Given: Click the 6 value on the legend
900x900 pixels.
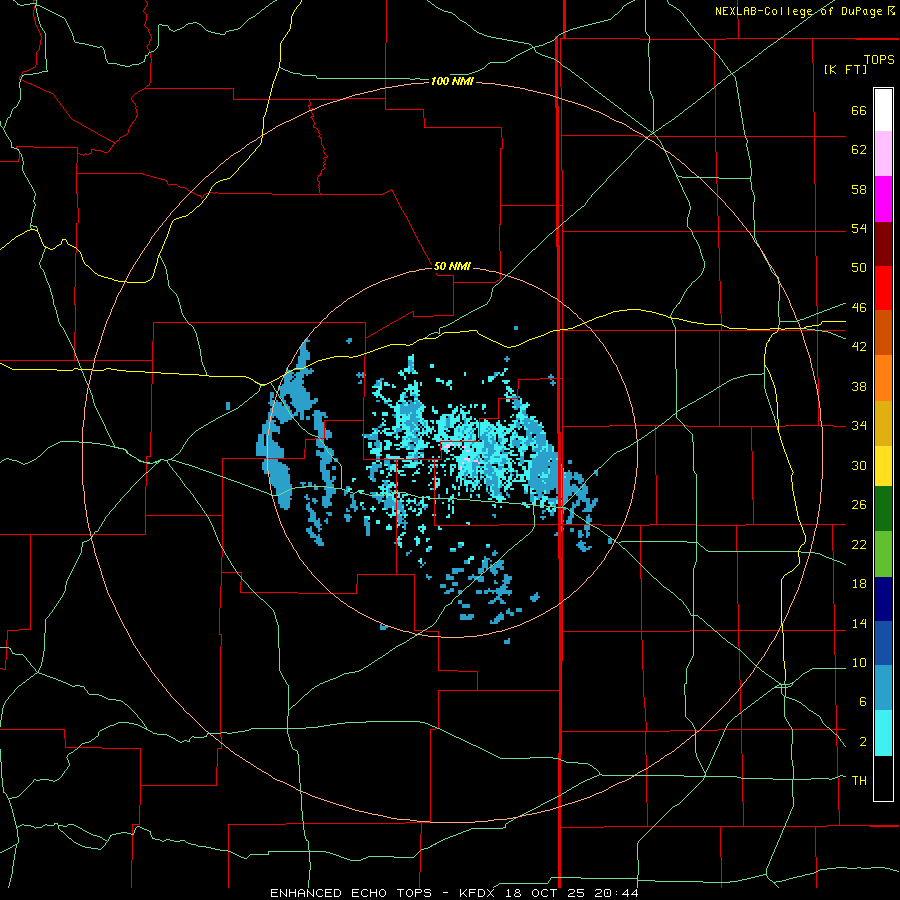Looking at the screenshot, I should (x=862, y=702).
